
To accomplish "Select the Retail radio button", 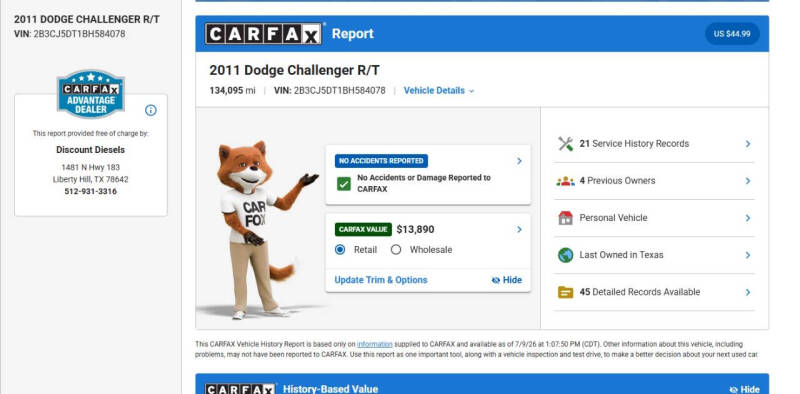I will (x=340, y=250).
